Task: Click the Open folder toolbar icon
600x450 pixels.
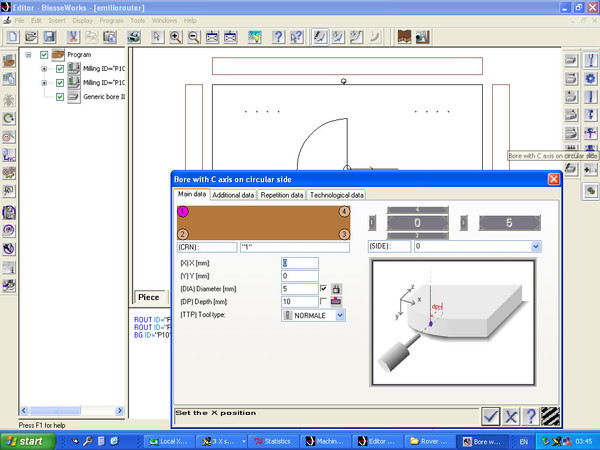Action: tap(31, 37)
